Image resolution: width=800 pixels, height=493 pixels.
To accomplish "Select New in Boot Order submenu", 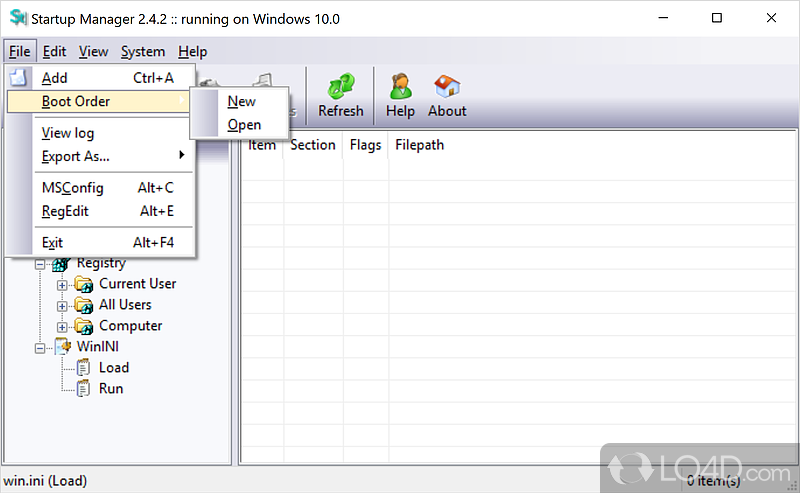I will (241, 101).
